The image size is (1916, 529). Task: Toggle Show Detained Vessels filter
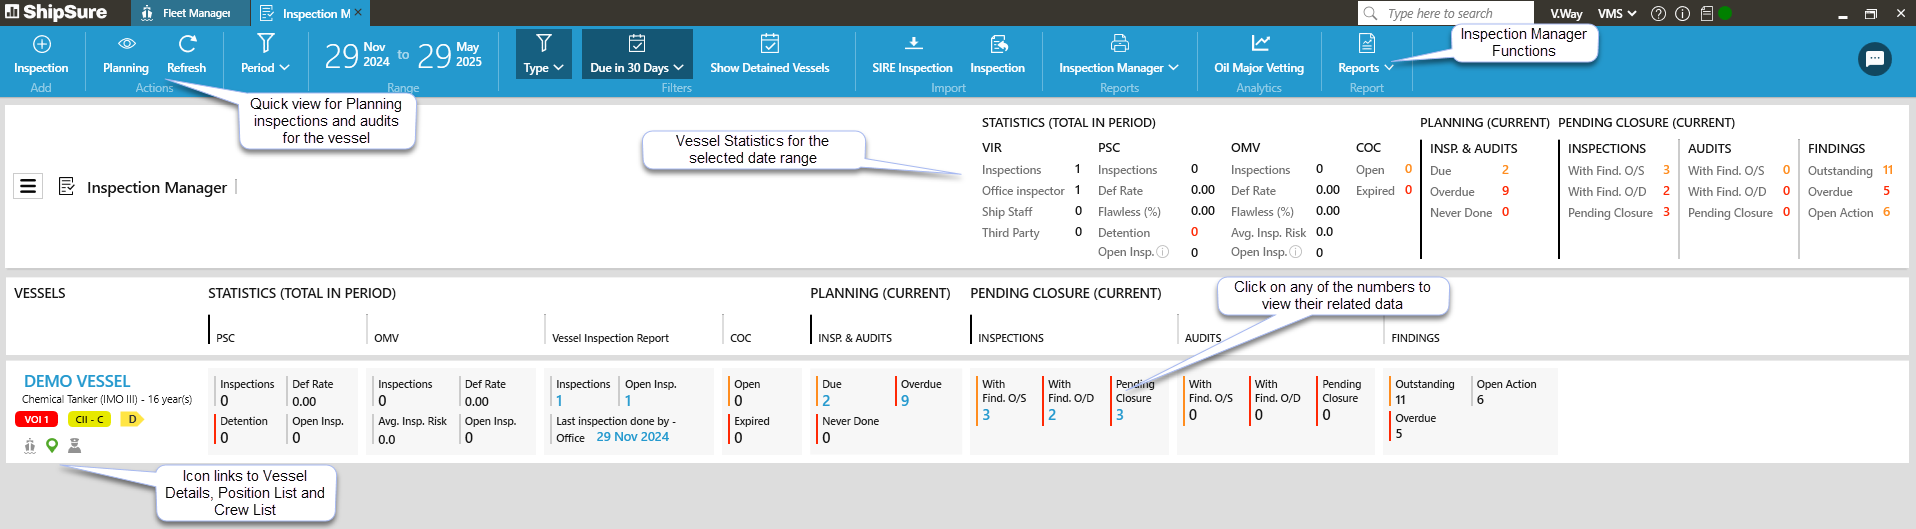[x=769, y=54]
